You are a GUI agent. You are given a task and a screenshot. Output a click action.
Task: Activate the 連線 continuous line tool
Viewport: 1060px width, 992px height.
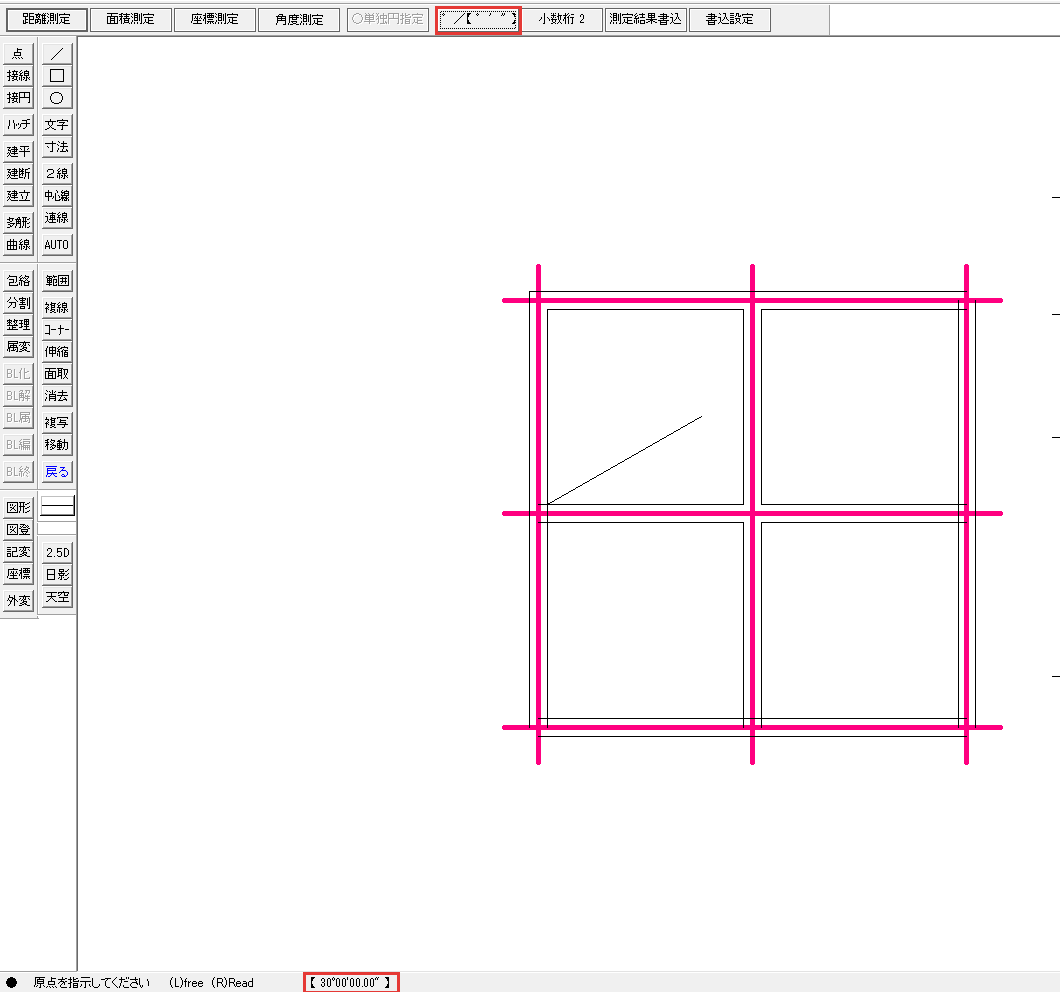coord(57,218)
